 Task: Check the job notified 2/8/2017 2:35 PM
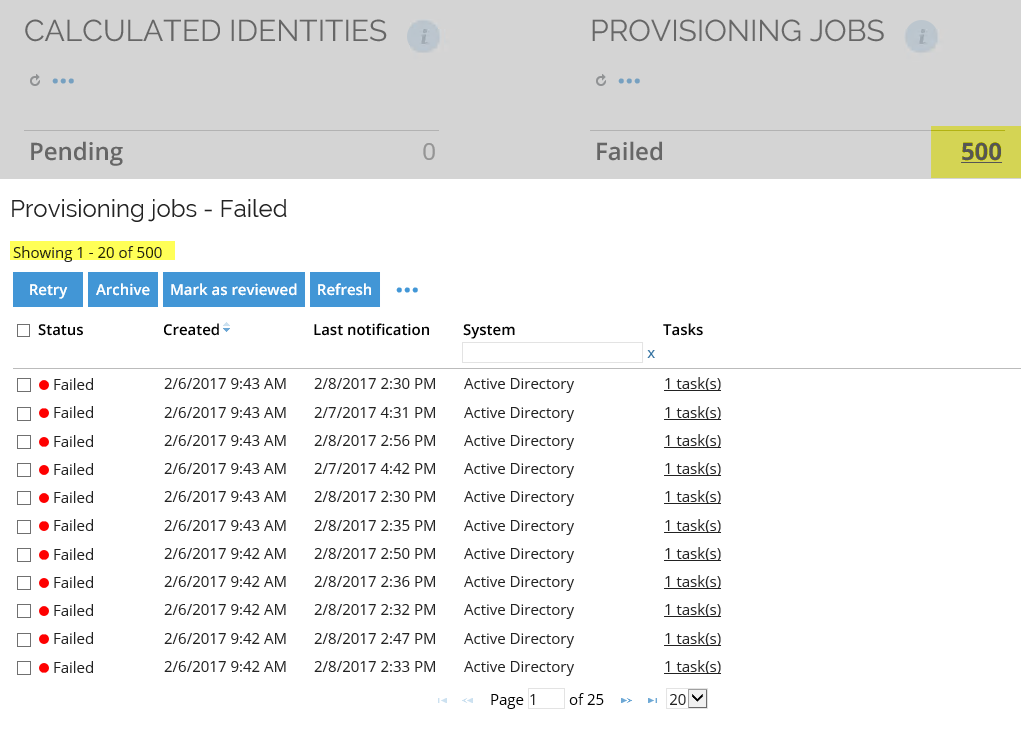point(23,527)
